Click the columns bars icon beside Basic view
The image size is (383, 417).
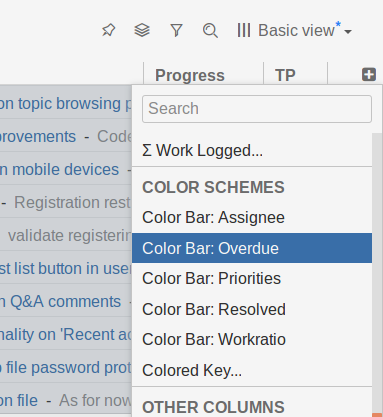(x=244, y=31)
